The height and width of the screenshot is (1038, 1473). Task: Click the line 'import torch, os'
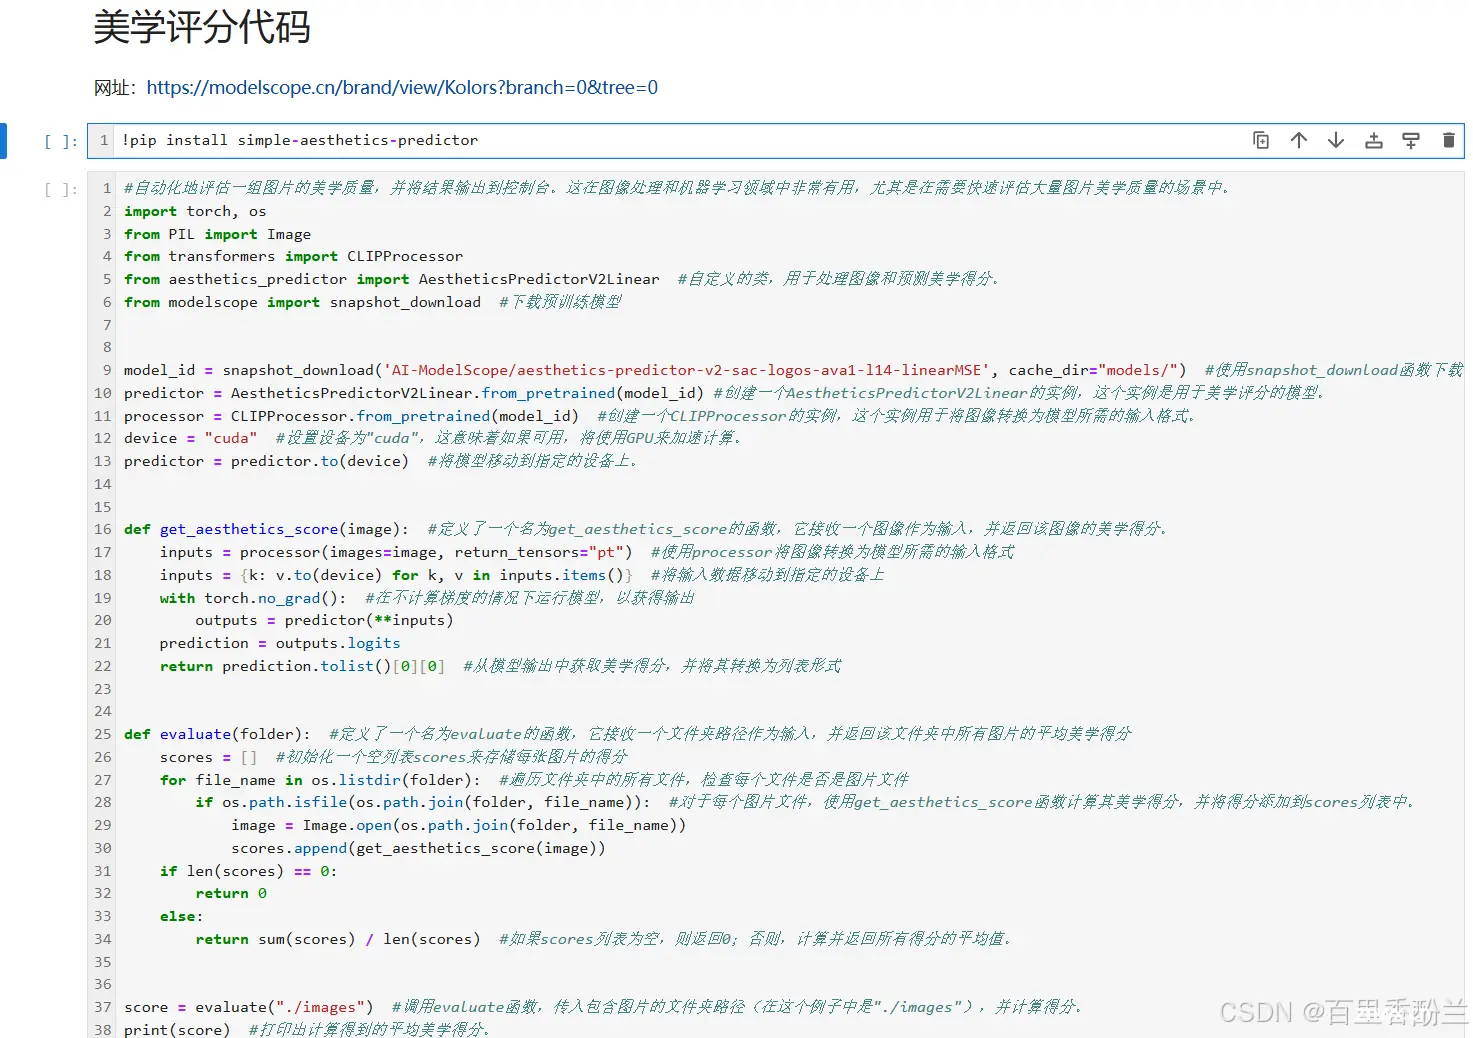195,211
